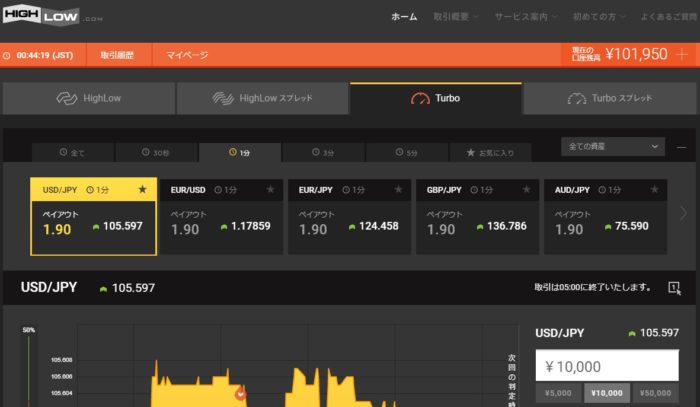Toggle favorite star on EUR/USD card

271,190
